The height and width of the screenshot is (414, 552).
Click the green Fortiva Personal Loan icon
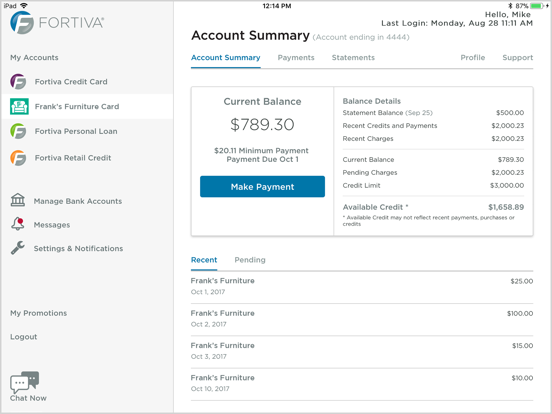[x=18, y=131]
